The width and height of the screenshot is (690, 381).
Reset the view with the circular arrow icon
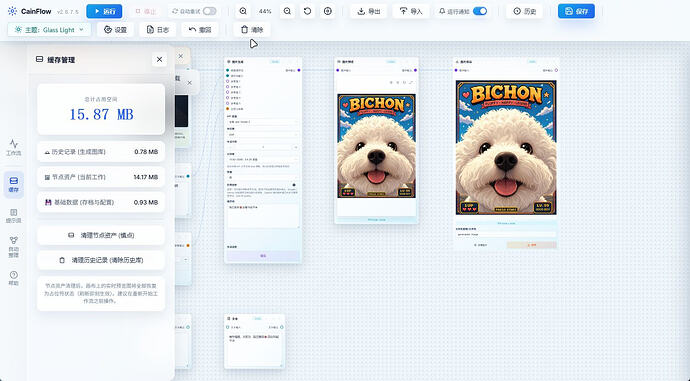[x=308, y=11]
